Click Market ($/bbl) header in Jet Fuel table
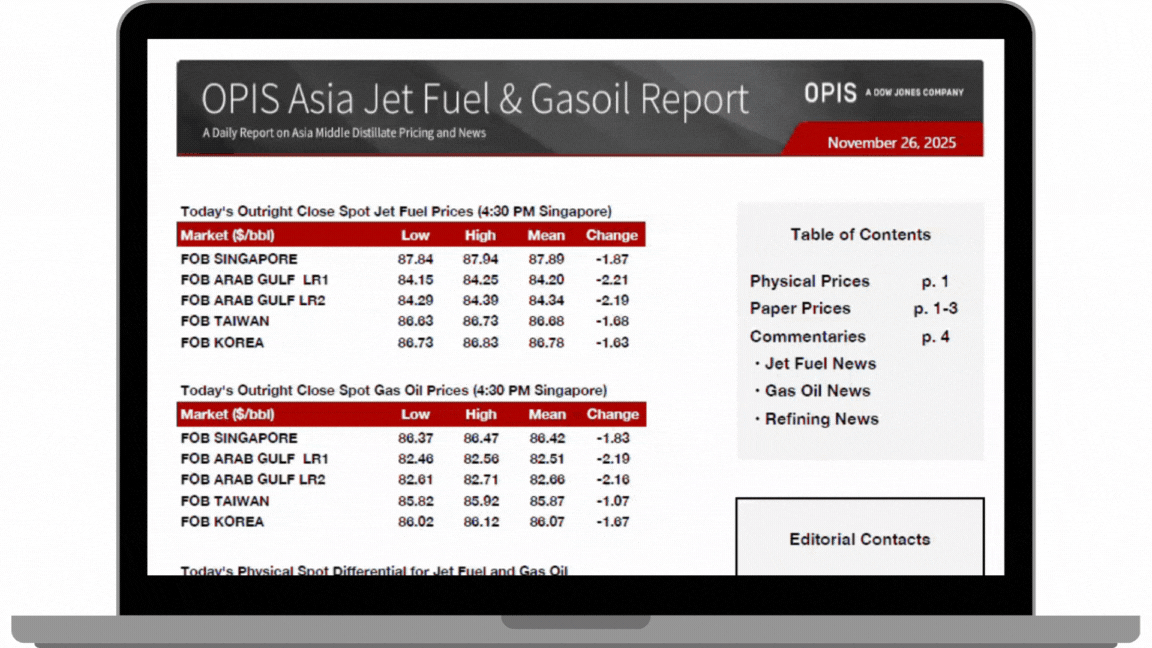Image resolution: width=1152 pixels, height=648 pixels. [x=227, y=236]
